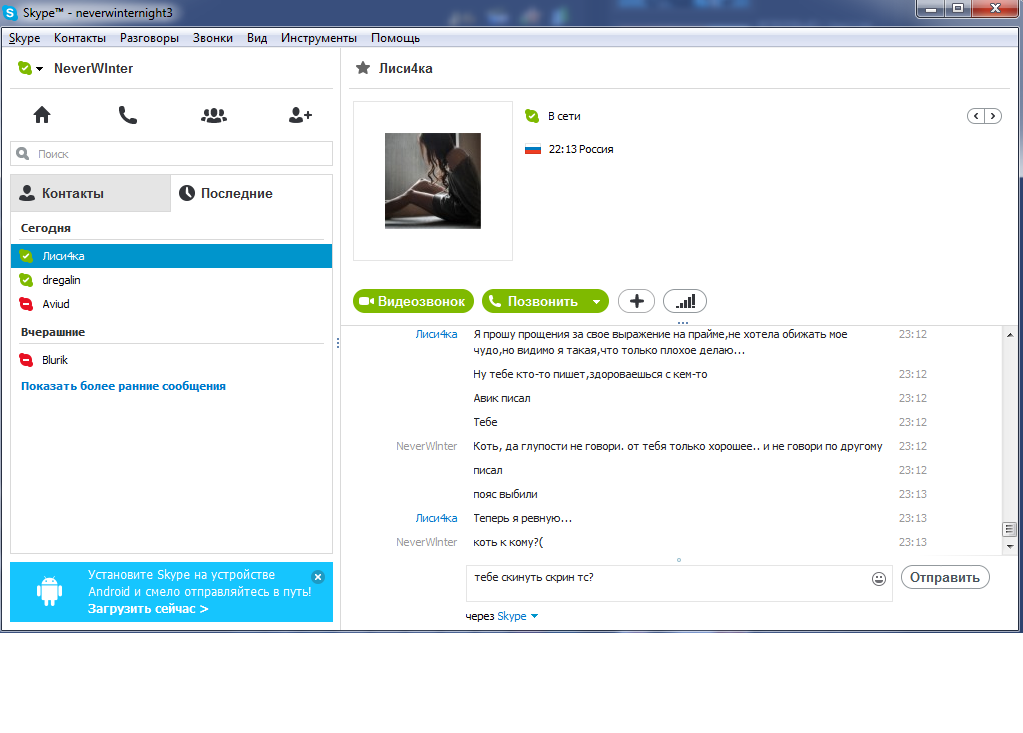Screen dimensions: 1023x733
Task: Click the previous arrow in profile panel
Action: pyautogui.click(x=976, y=116)
